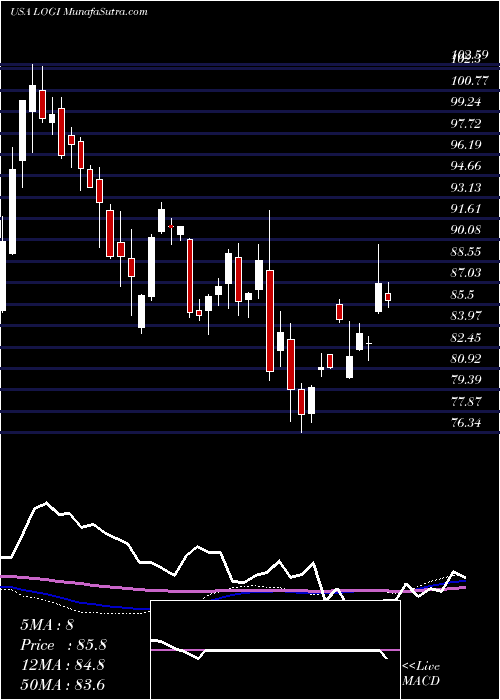Click the USA LOGI MunafaSutra.com title text
Screen dimensions: 500x700
(79, 11)
